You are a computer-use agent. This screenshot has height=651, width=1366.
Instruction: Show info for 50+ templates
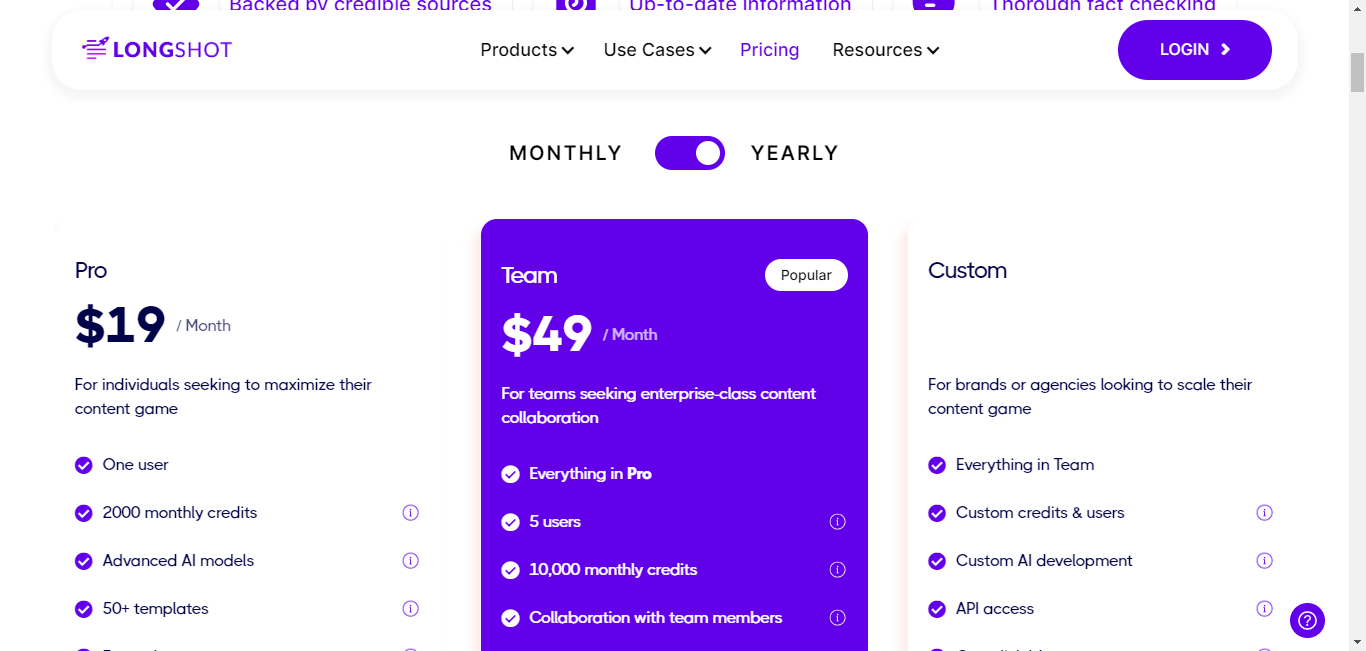410,609
